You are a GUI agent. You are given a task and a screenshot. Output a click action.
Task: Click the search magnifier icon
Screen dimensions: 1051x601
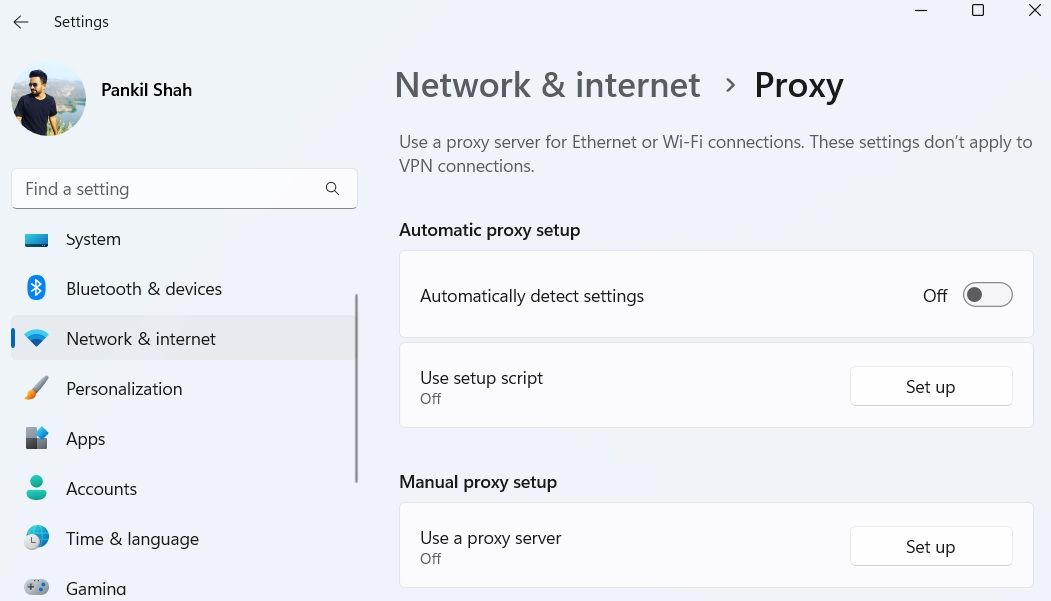(x=332, y=189)
